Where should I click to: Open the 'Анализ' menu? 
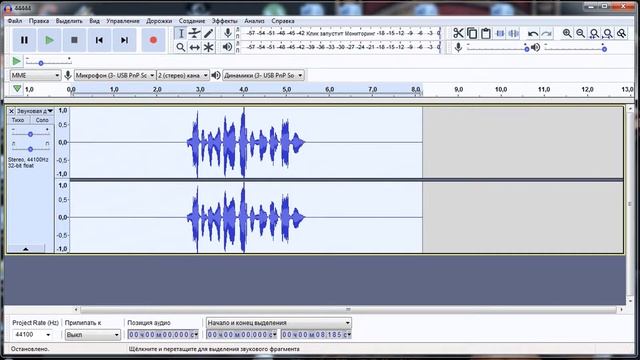click(x=254, y=21)
